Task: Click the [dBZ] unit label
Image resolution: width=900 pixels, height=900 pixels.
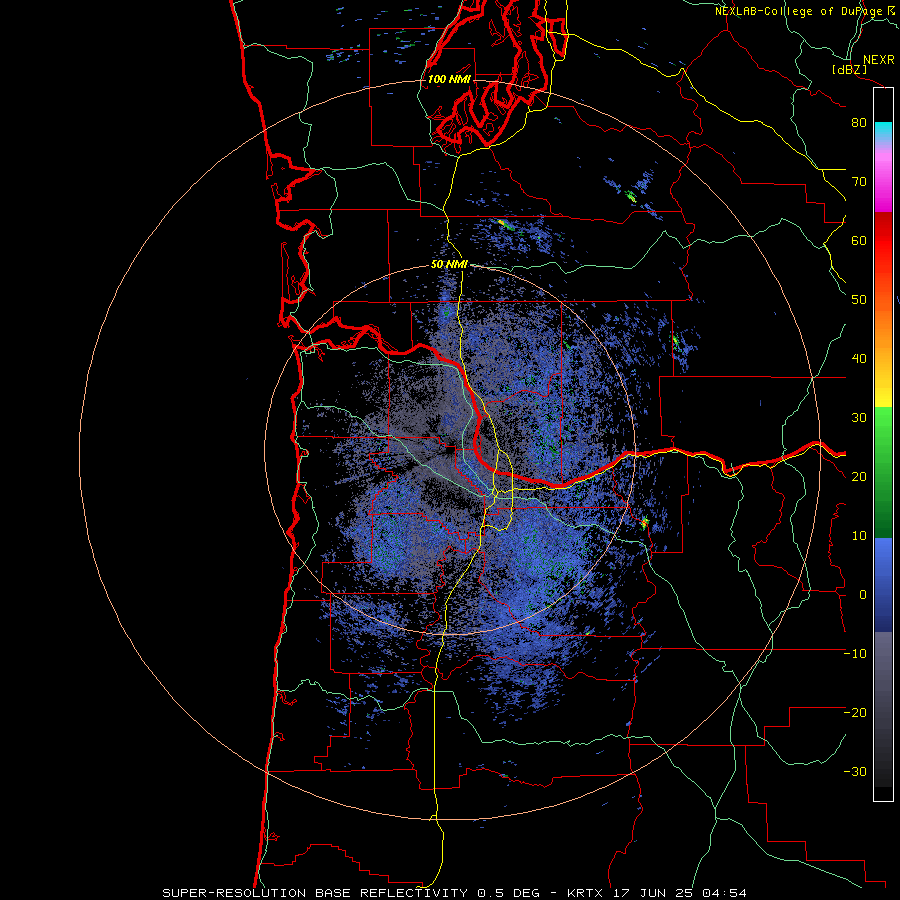Action: [849, 70]
